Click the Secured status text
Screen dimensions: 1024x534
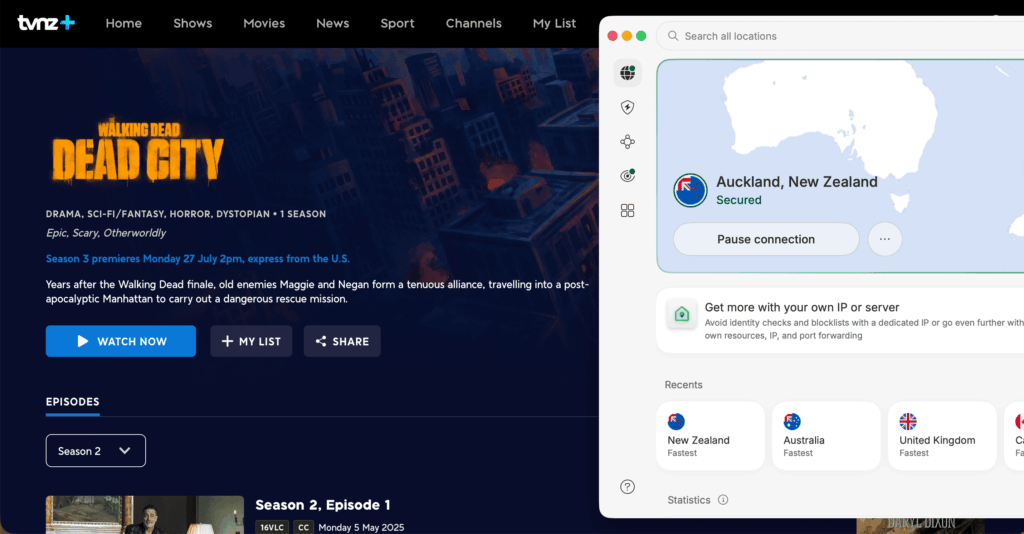739,200
